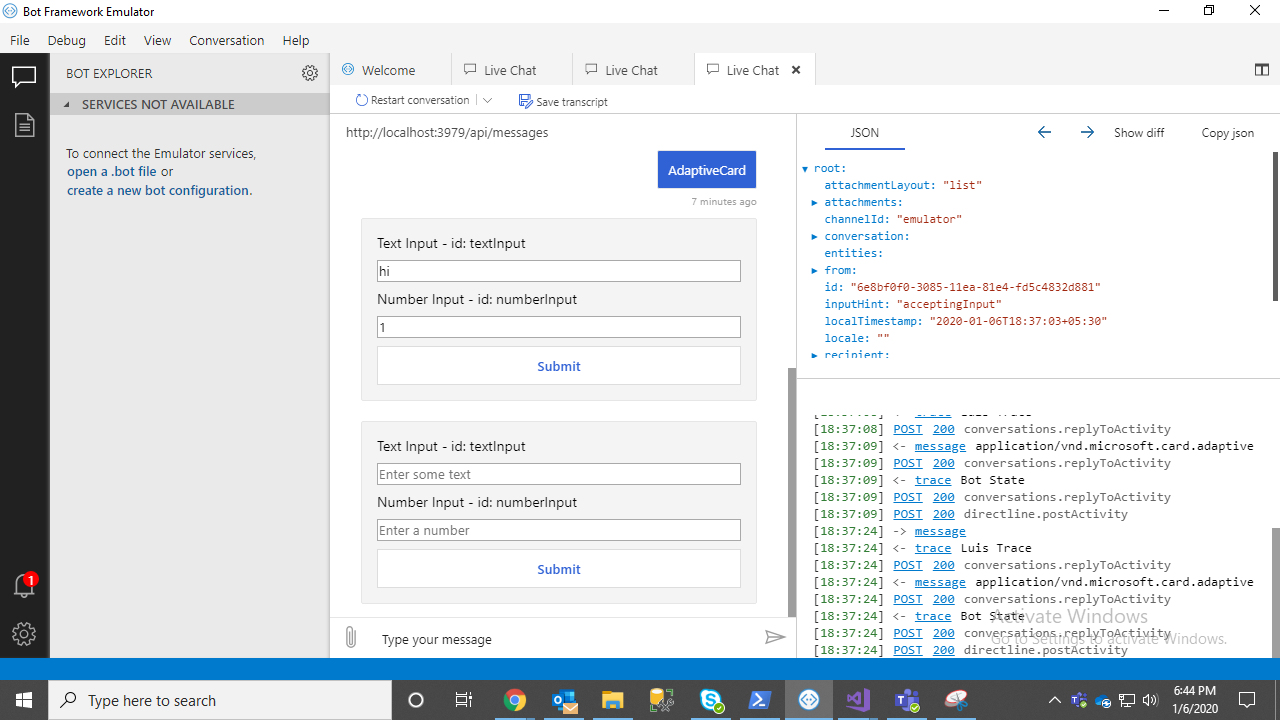Click the open a .bot file link

point(112,172)
